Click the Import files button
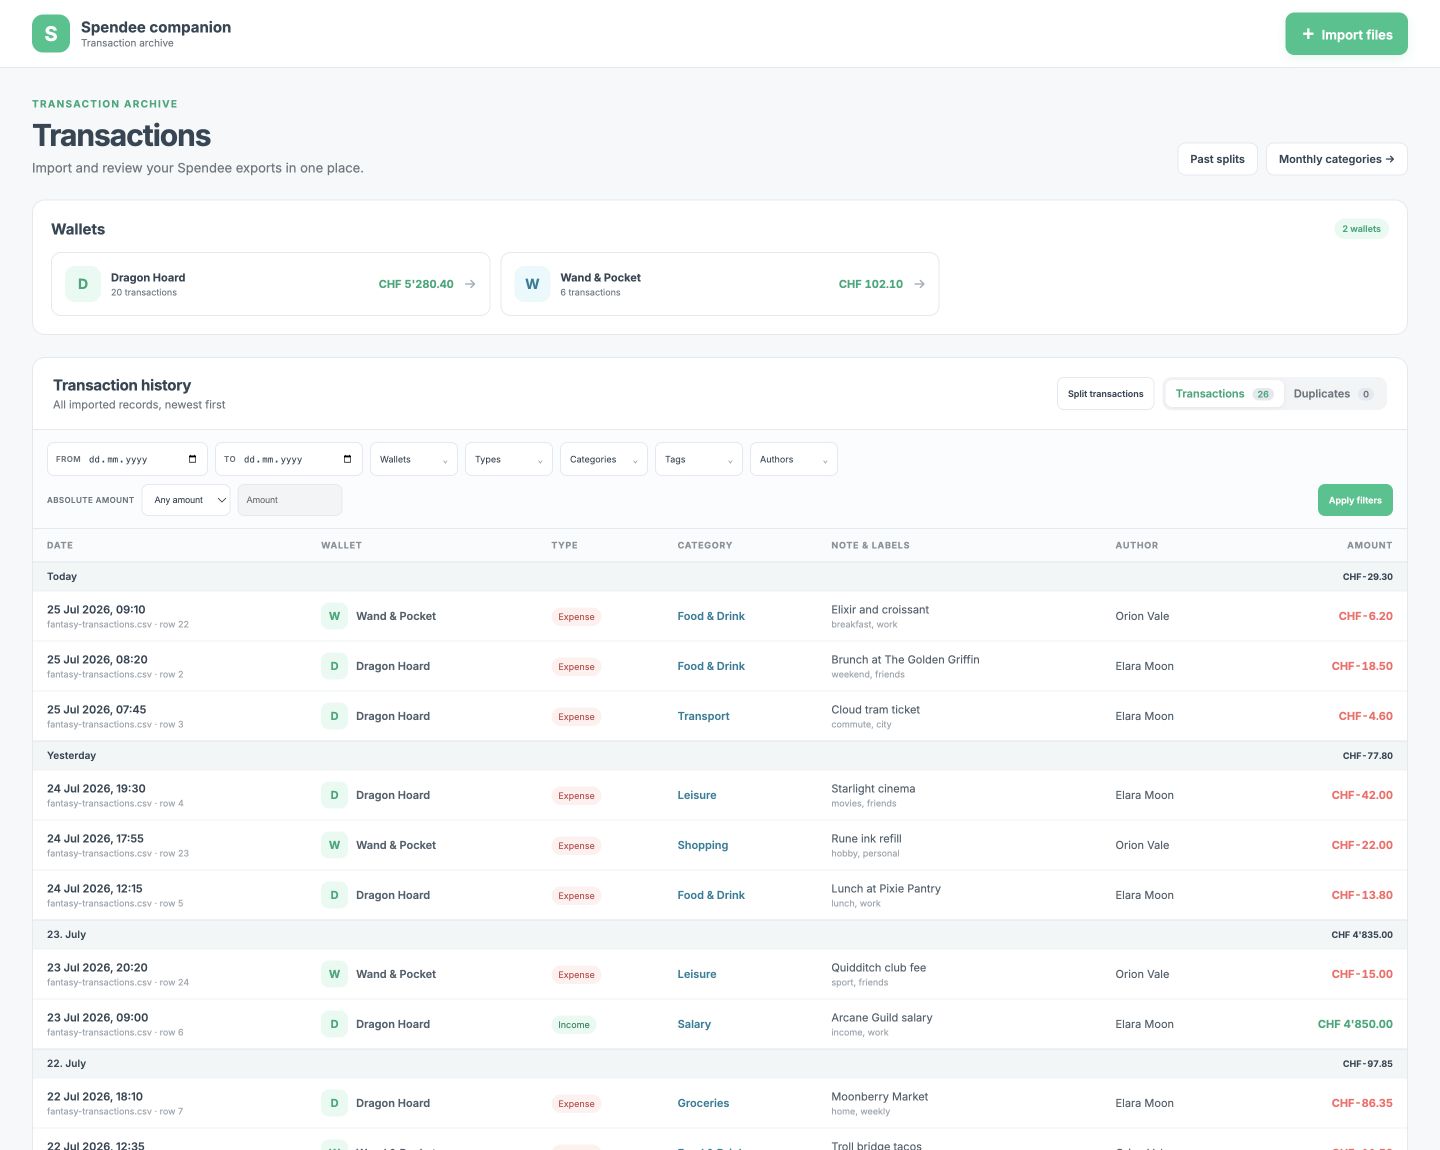The width and height of the screenshot is (1440, 1150). pos(1346,34)
